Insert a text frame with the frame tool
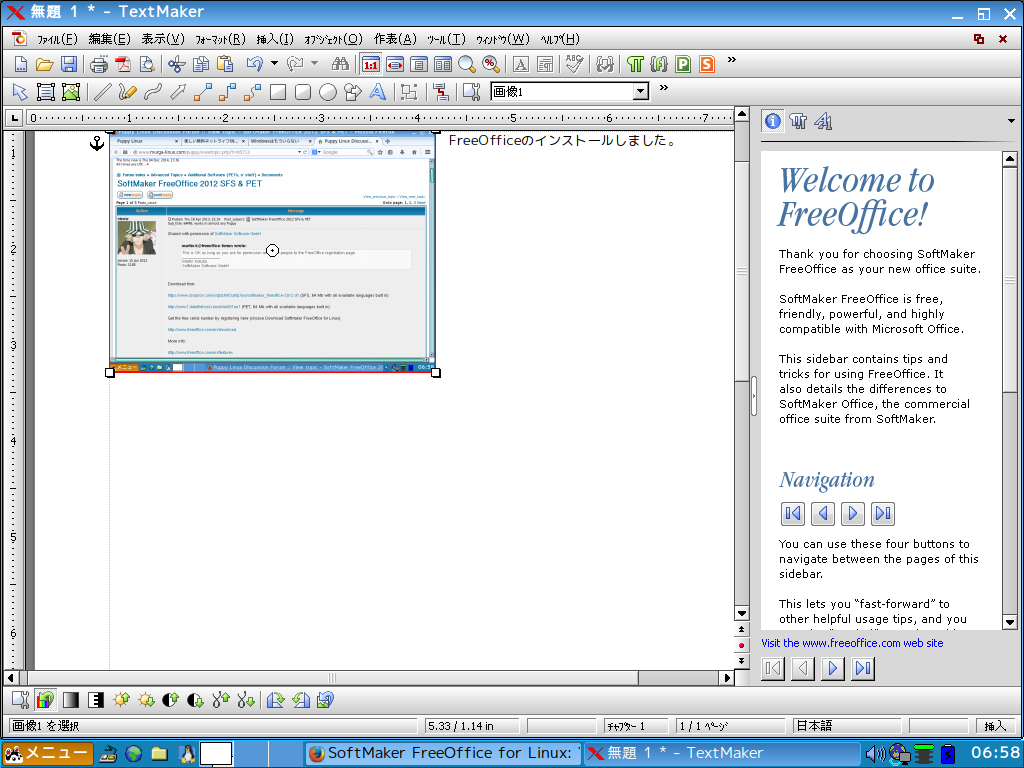The height and width of the screenshot is (768, 1024). pos(45,92)
